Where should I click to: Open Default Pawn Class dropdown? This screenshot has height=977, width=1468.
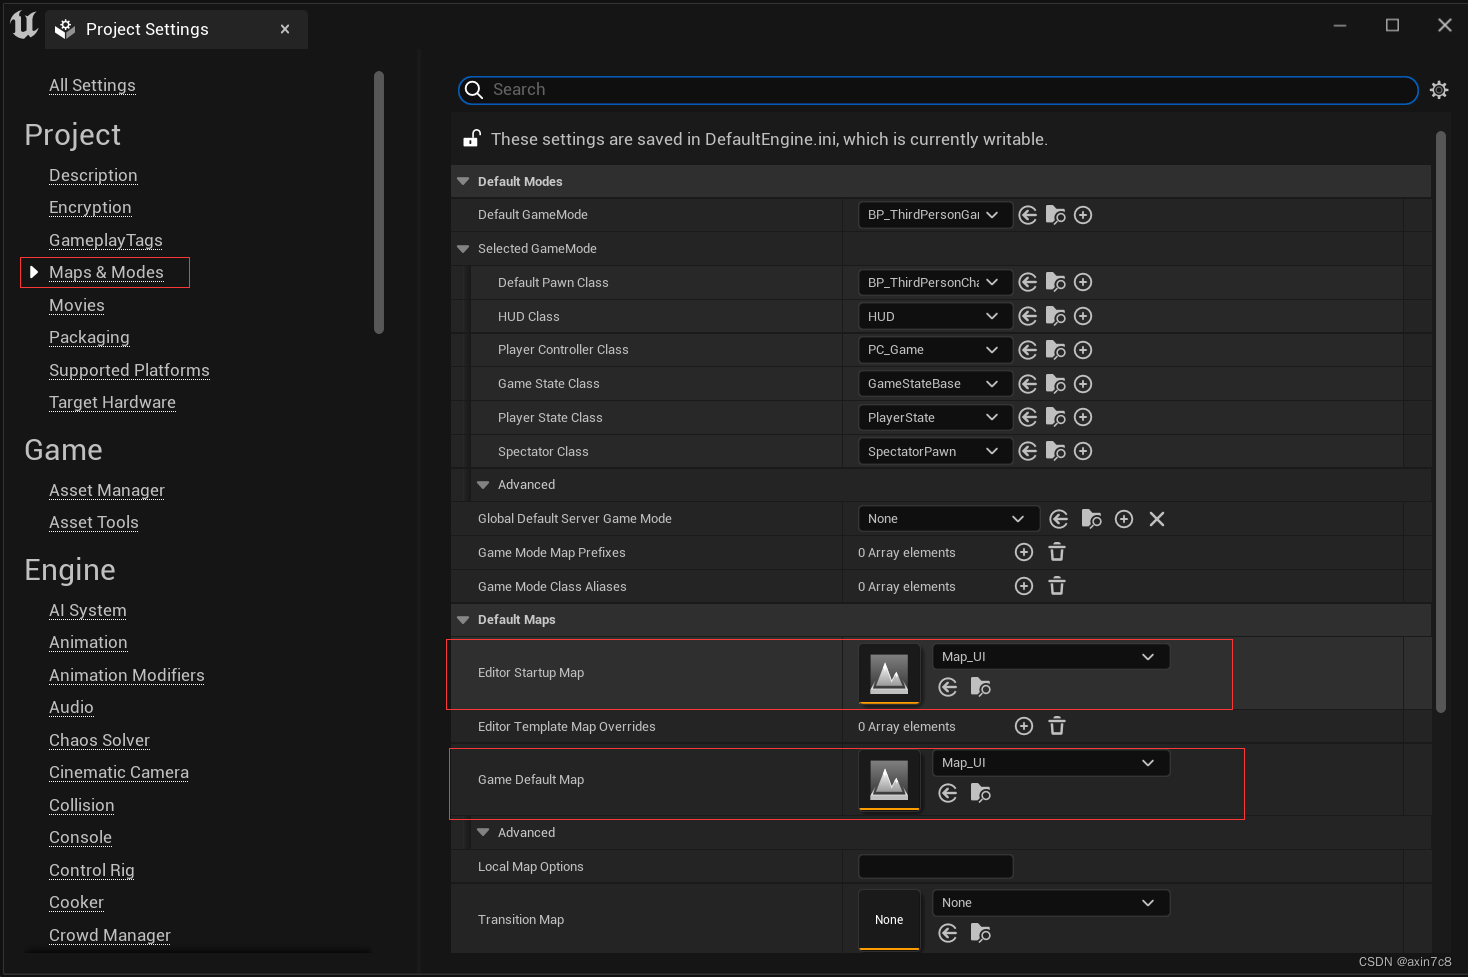coord(935,282)
